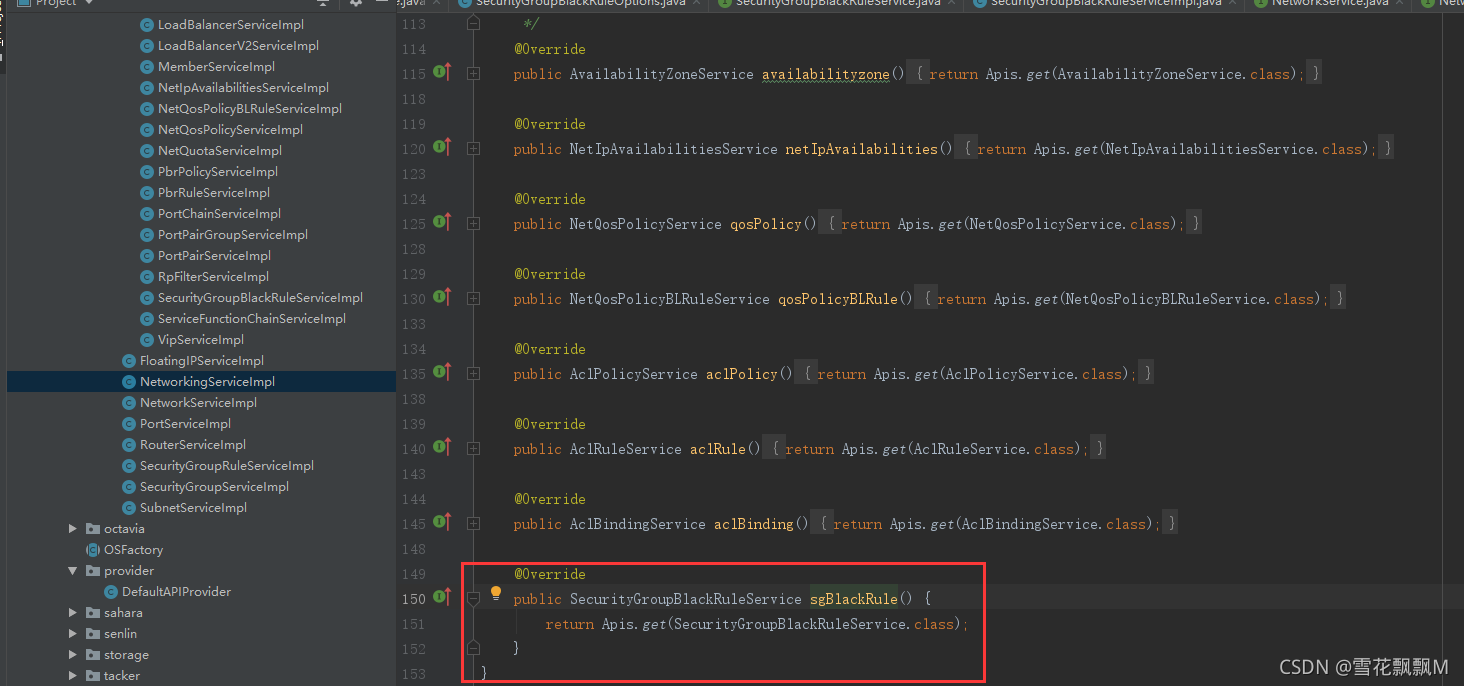
Task: Click the class icon of PbrPolicyServiceImpl
Action: pyautogui.click(x=147, y=172)
